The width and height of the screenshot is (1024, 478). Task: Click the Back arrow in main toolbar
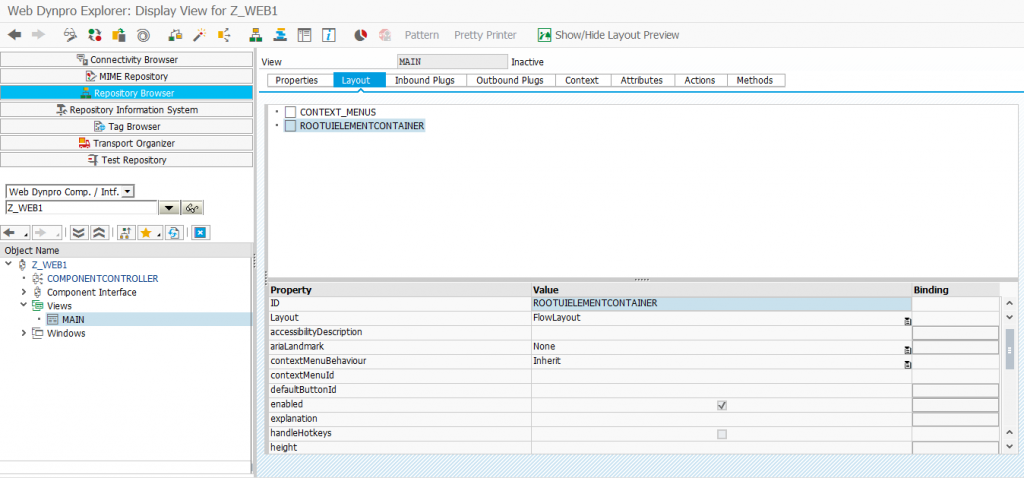coord(14,35)
